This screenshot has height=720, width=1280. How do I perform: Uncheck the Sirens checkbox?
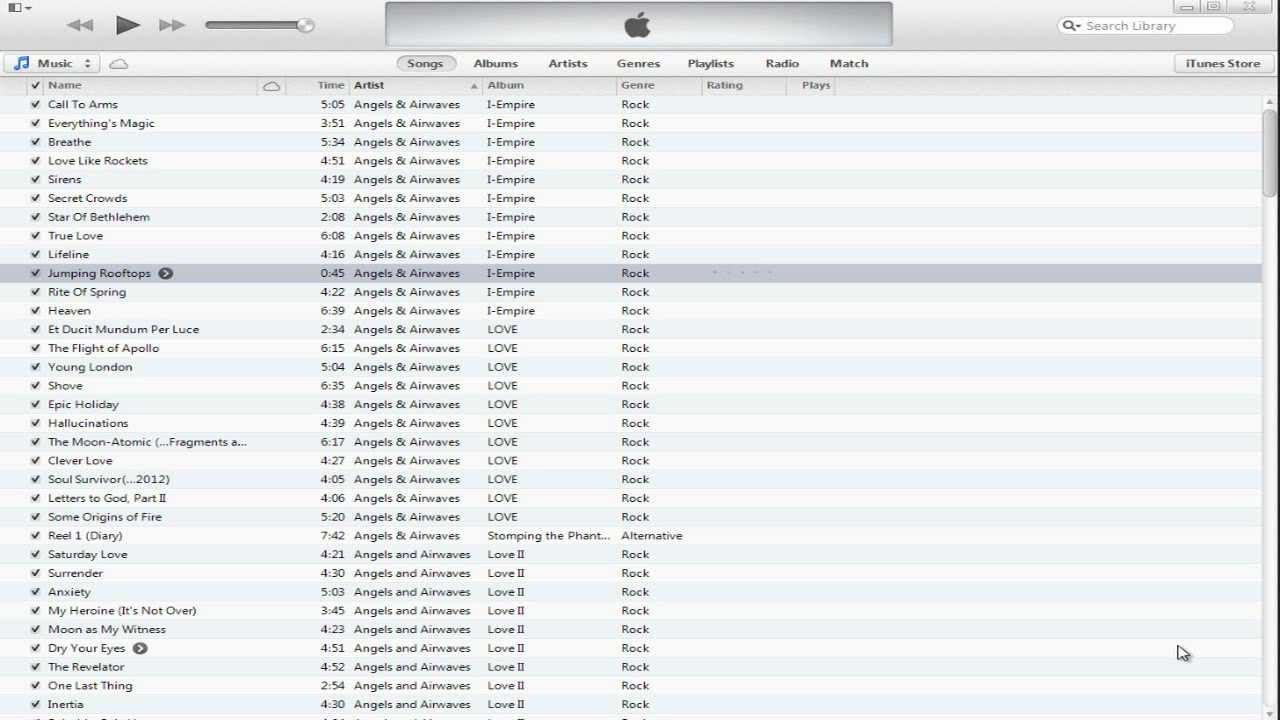(x=36, y=179)
